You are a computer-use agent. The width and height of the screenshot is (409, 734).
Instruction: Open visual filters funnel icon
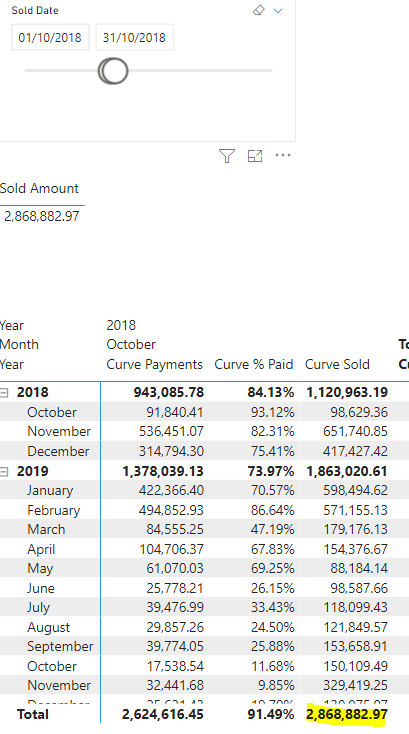point(227,156)
